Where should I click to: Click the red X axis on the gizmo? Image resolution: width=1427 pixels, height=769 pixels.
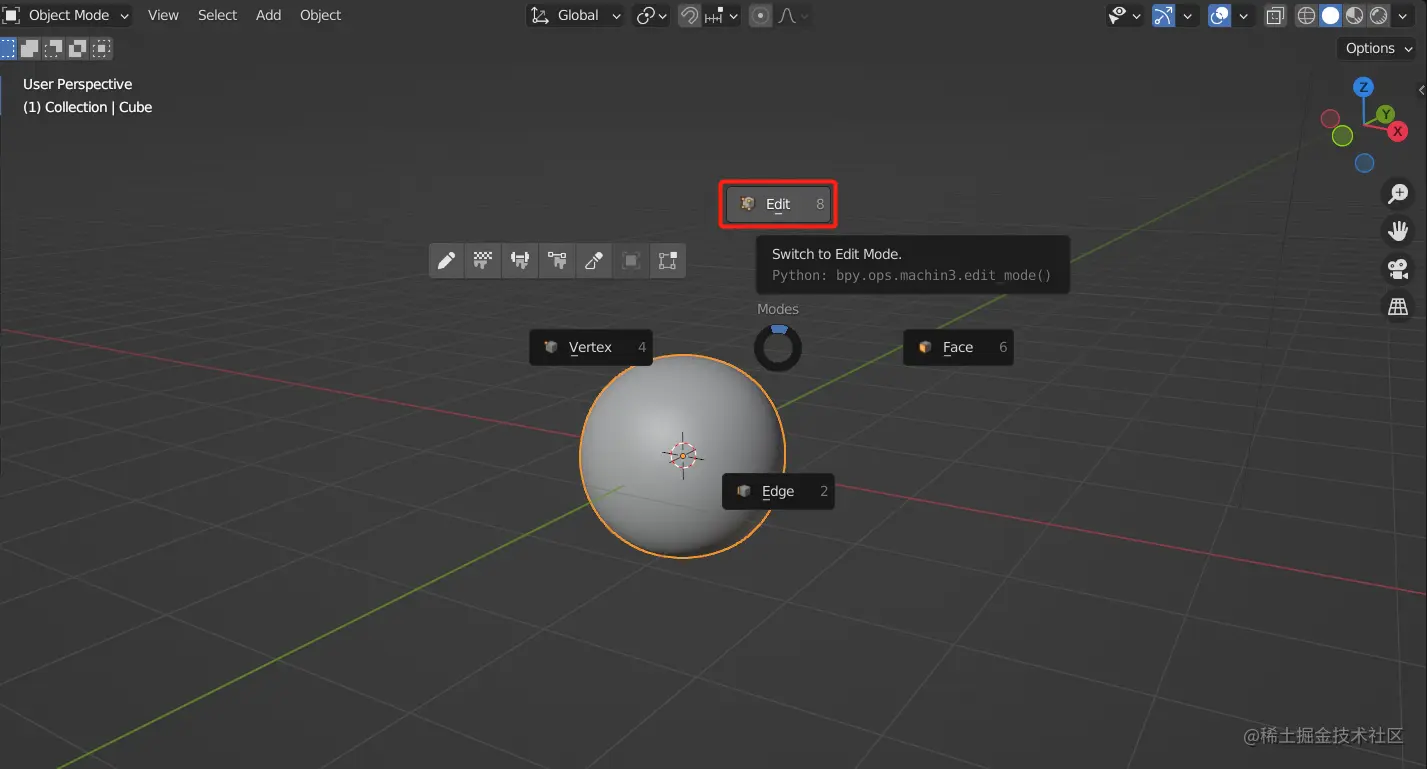[x=1398, y=132]
